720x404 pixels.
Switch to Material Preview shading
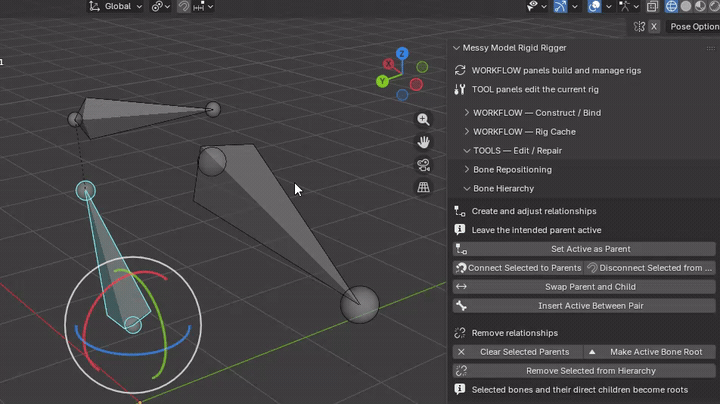coord(700,6)
